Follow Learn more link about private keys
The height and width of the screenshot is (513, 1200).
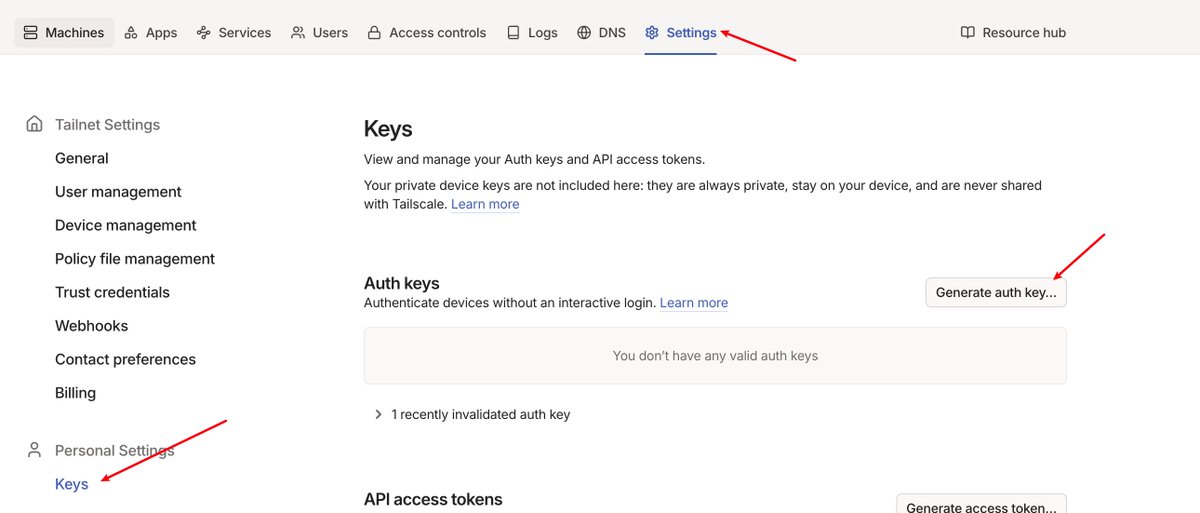[x=485, y=204]
